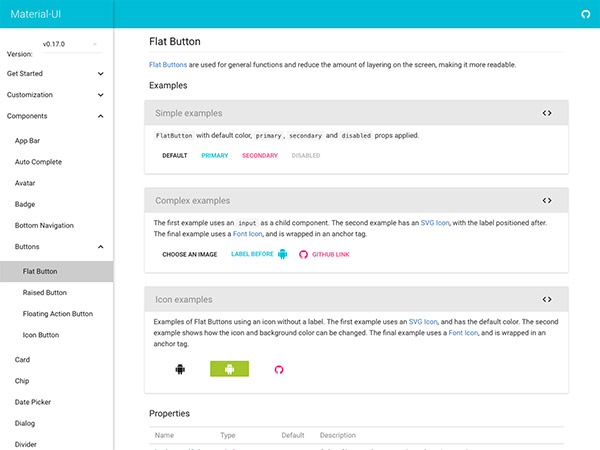The image size is (600, 450).
Task: Click the Examples heading
Action: coord(168,85)
